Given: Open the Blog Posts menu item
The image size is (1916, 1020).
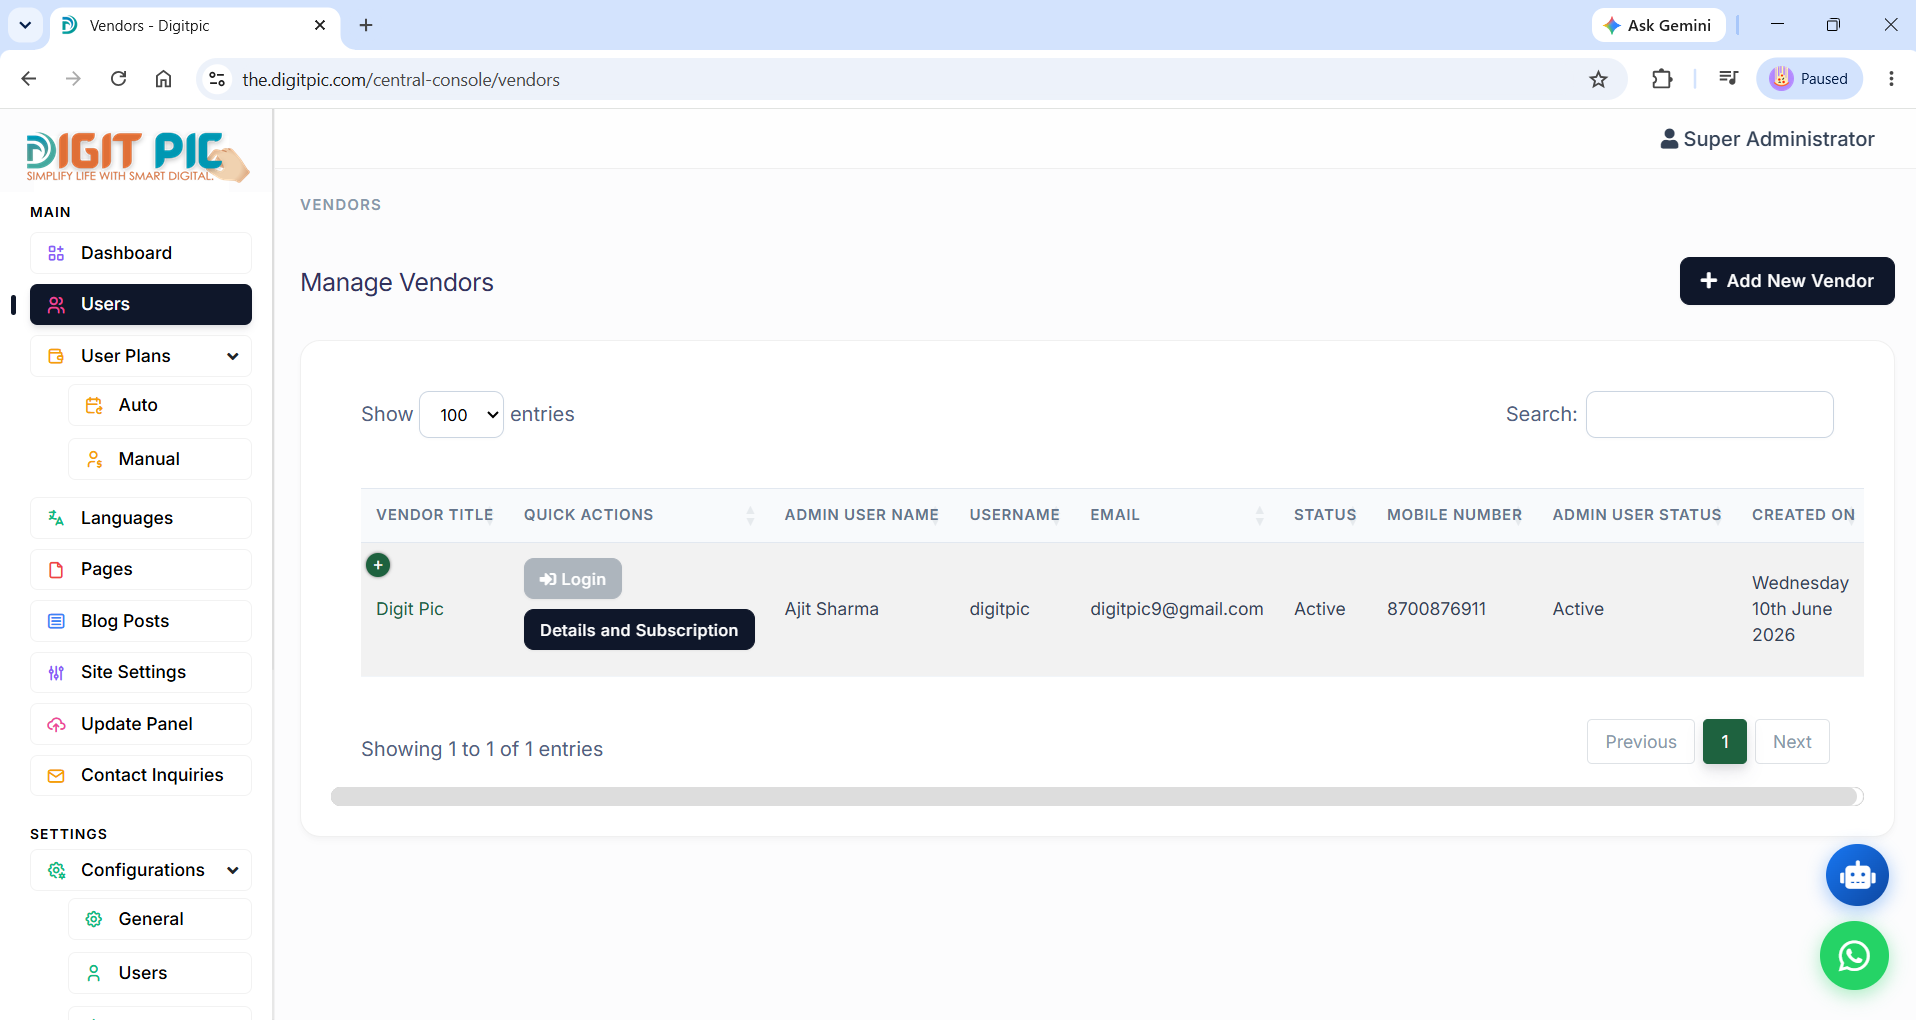Looking at the screenshot, I should [x=141, y=621].
